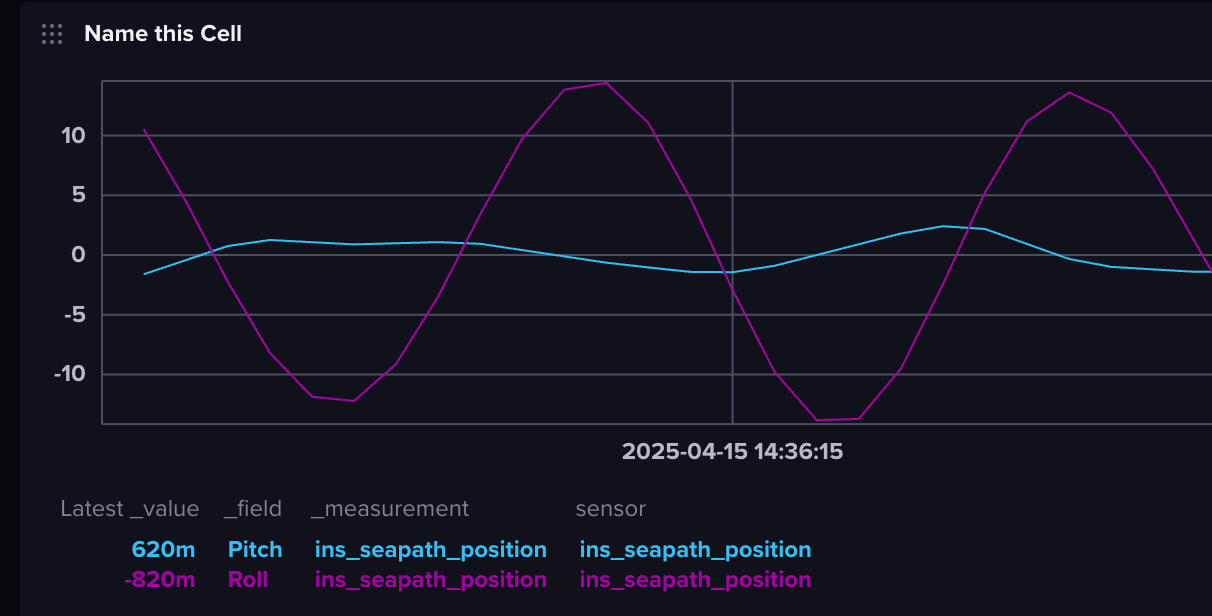Click the y-axis label 0
1212x616 pixels.
[77, 255]
